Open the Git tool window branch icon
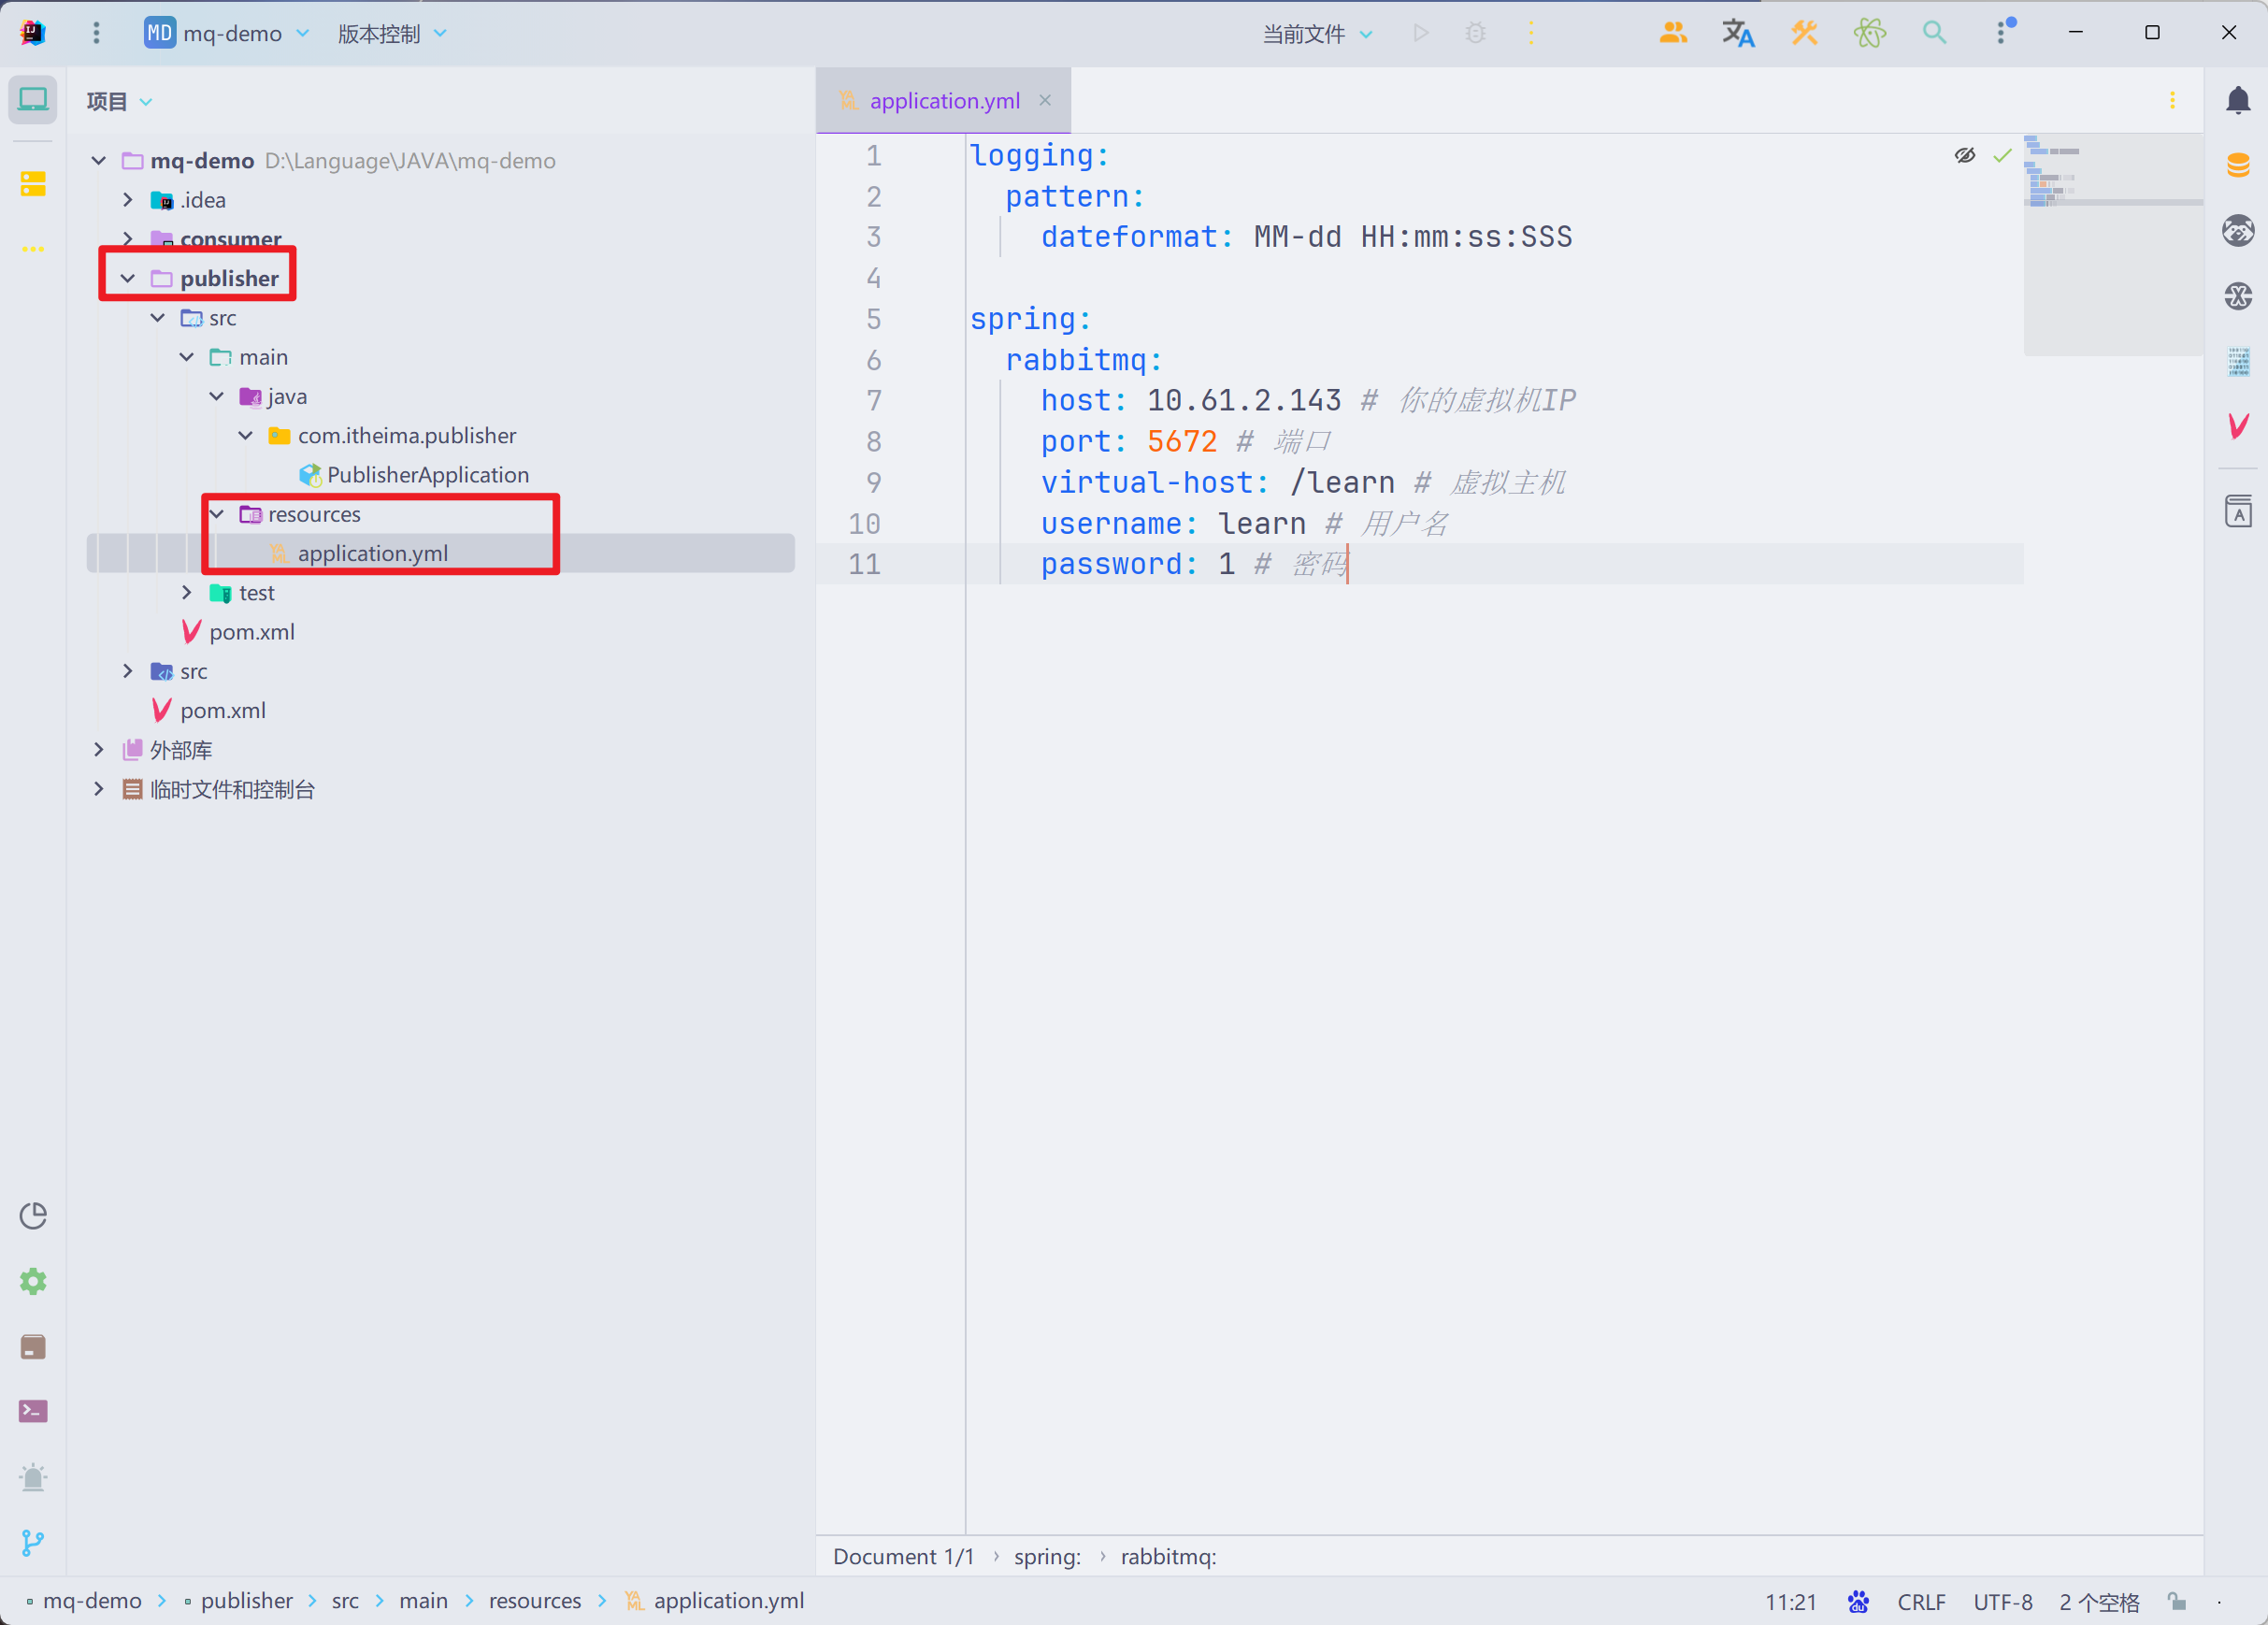 pos(33,1542)
